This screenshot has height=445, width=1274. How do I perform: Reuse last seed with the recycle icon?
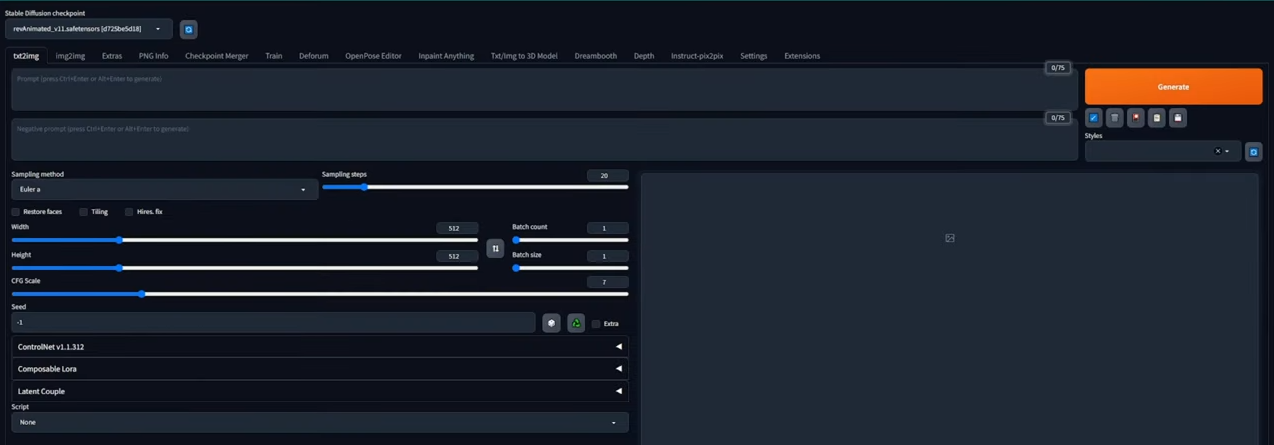pos(576,323)
